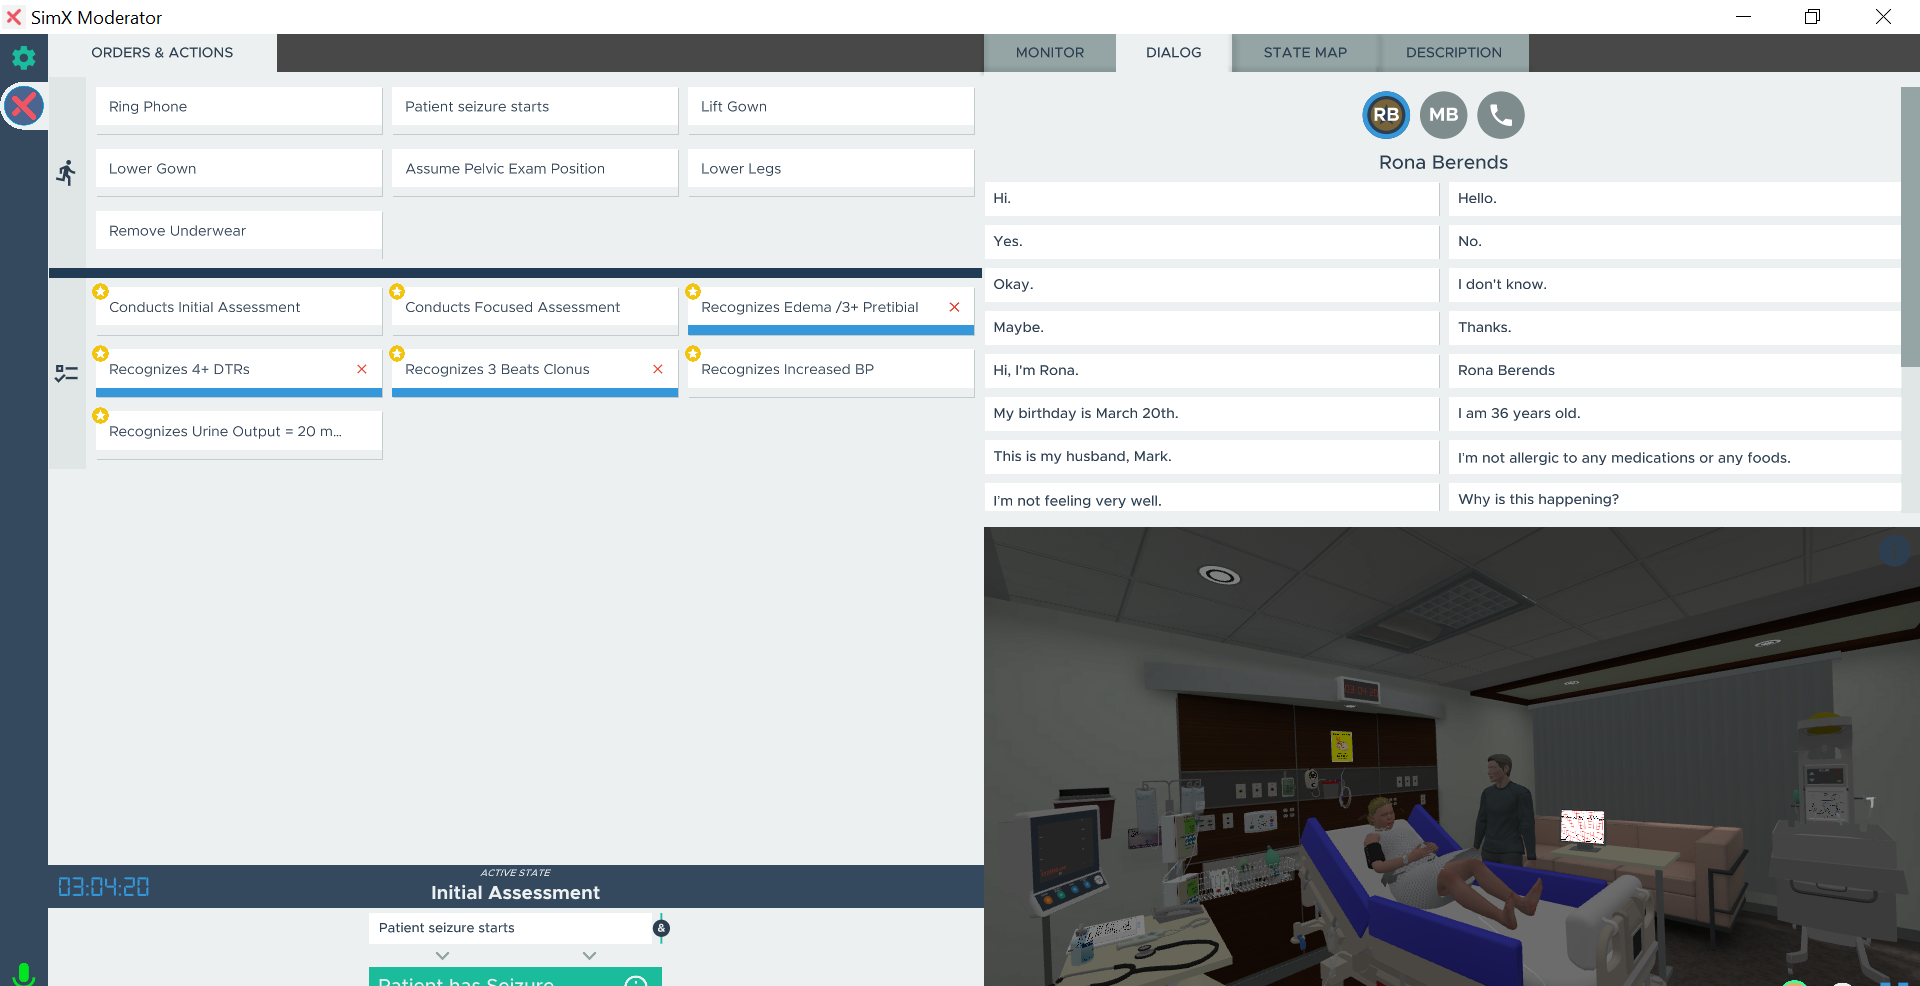Viewport: 1920px width, 986px height.
Task: Open the settings gear in sidebar
Action: (23, 58)
